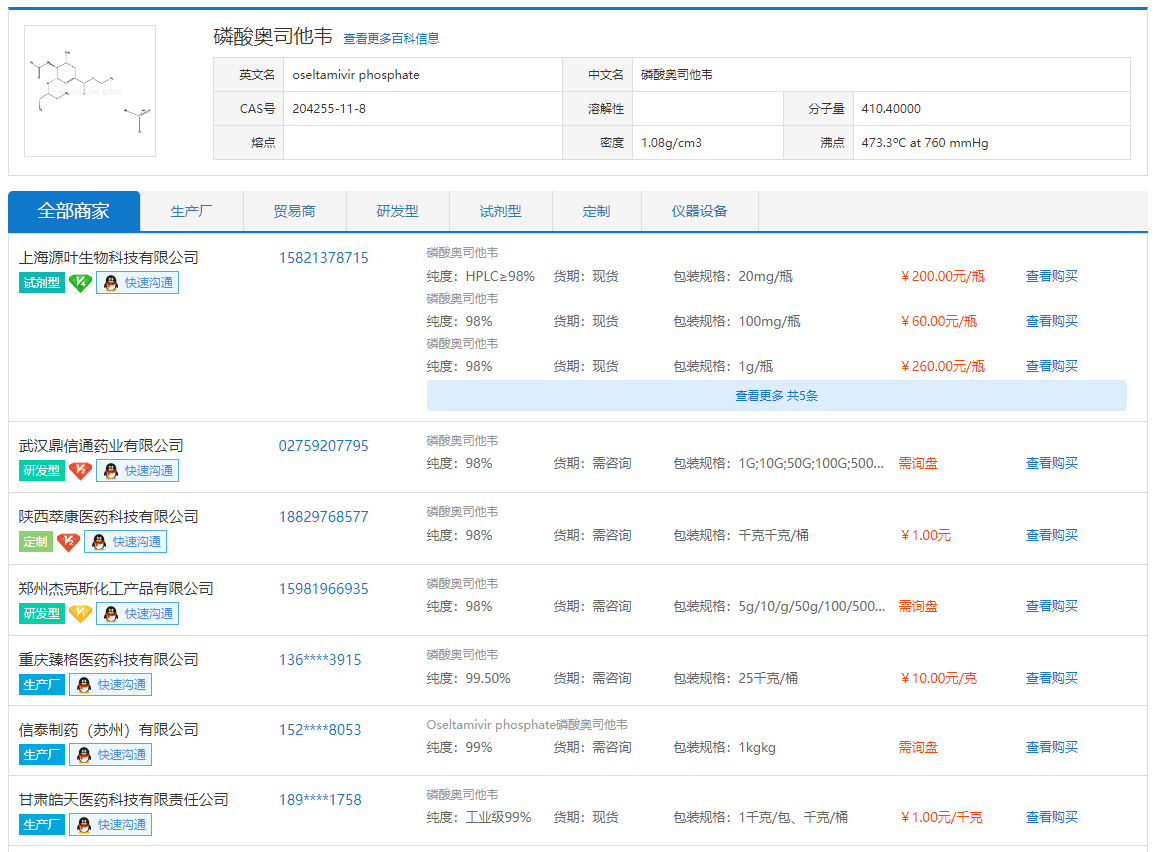Click the green V4 badge for 上海源叶生物

pyautogui.click(x=80, y=283)
